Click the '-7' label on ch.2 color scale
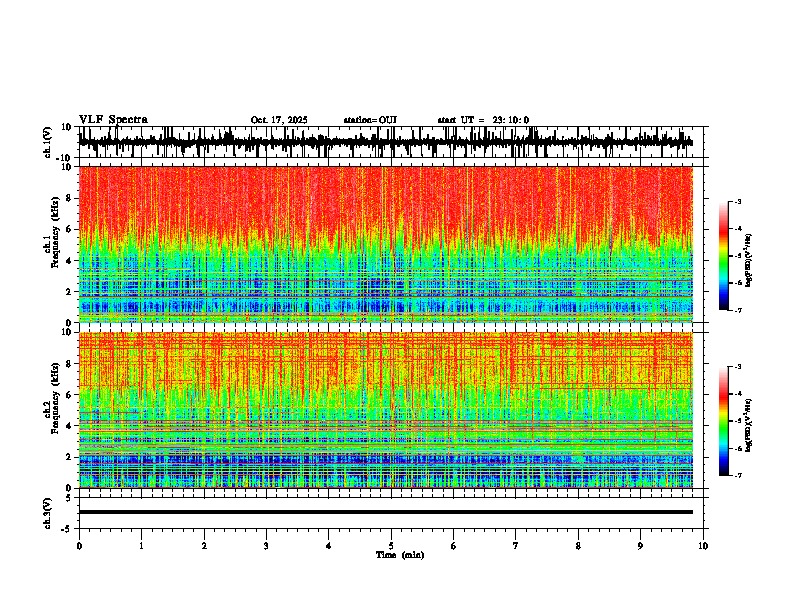The height and width of the screenshot is (612, 792). pyautogui.click(x=737, y=475)
